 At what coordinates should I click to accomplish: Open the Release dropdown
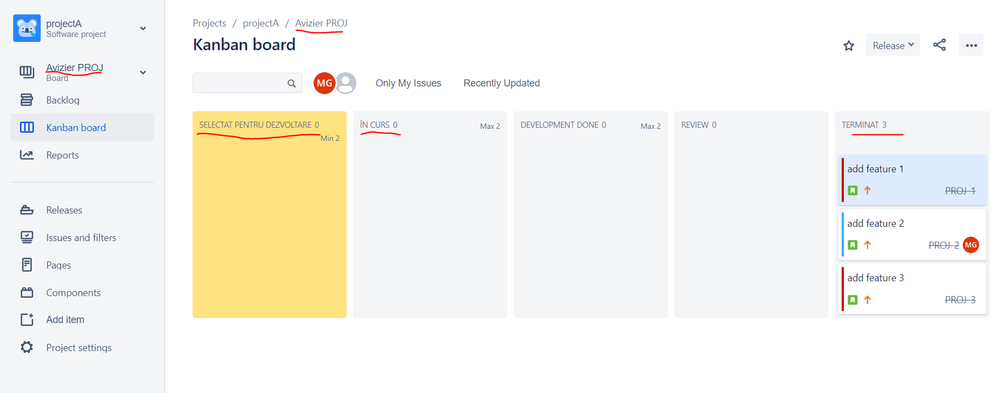893,45
